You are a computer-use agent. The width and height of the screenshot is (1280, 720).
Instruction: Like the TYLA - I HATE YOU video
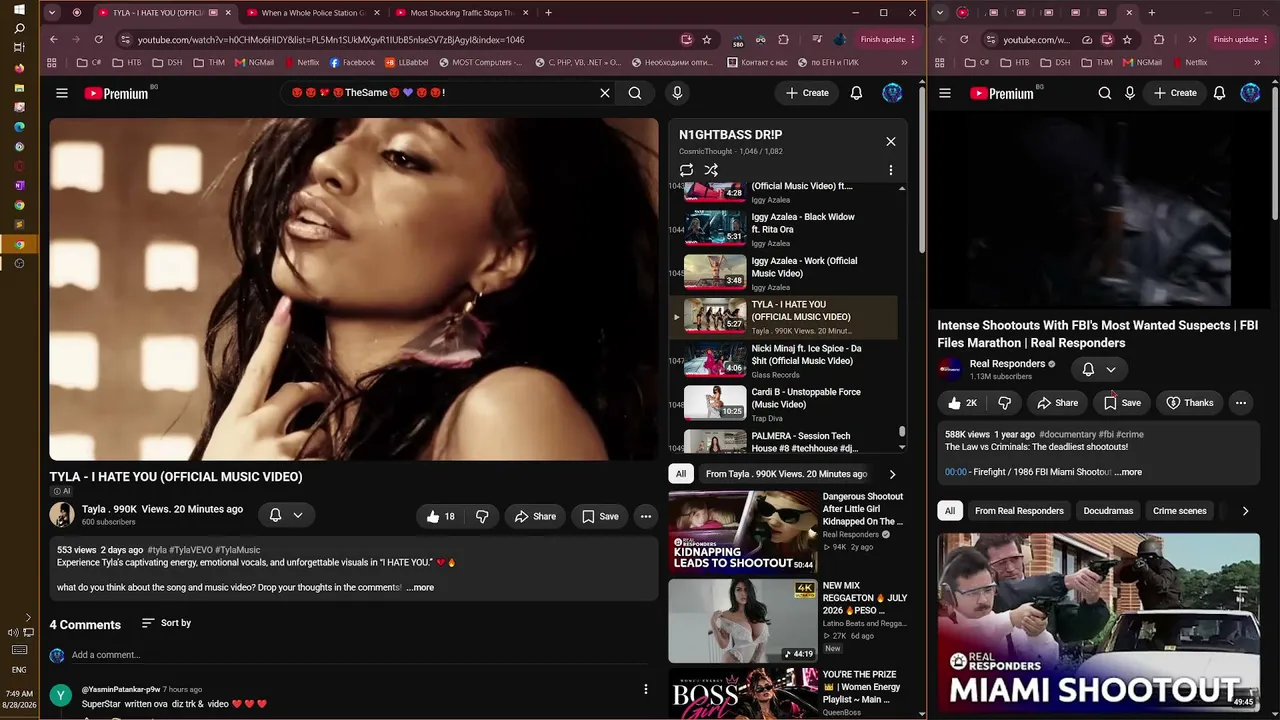point(441,516)
